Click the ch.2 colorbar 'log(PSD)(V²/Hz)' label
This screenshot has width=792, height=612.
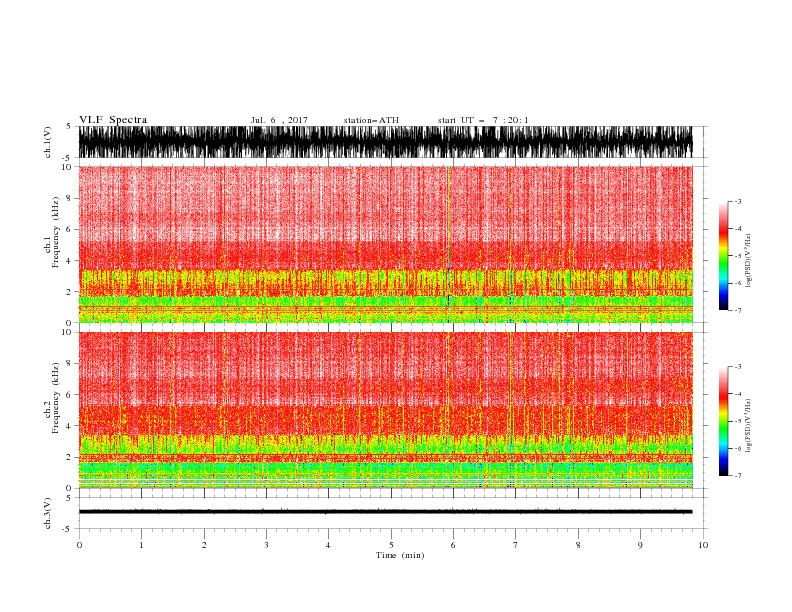(x=748, y=426)
